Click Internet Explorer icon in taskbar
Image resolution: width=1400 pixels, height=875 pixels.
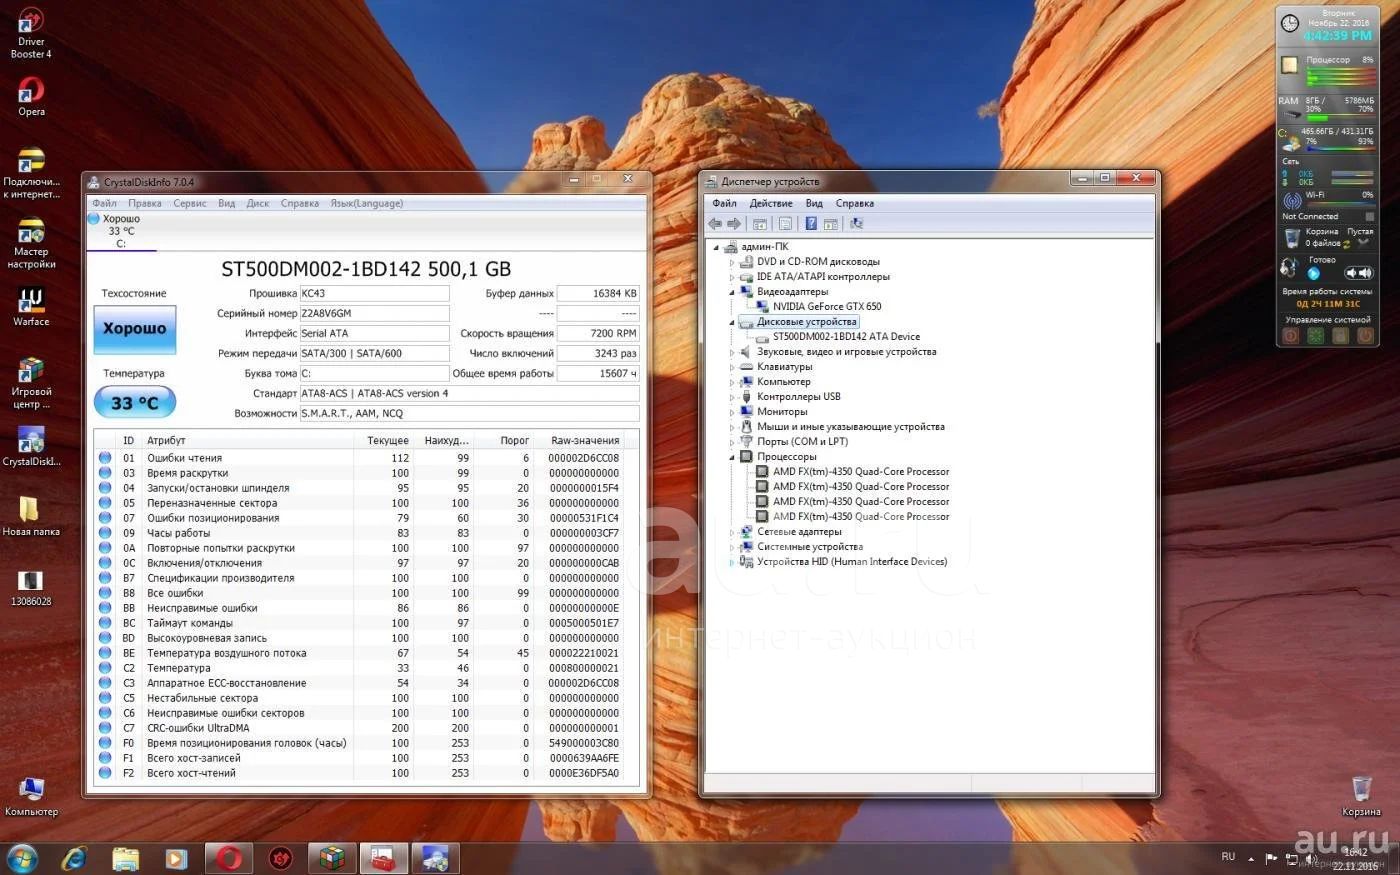pyautogui.click(x=74, y=858)
